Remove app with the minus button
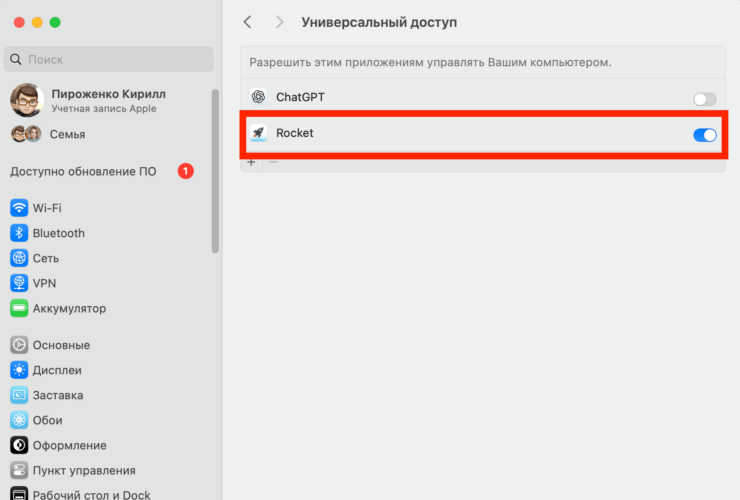740x500 pixels. coord(273,162)
